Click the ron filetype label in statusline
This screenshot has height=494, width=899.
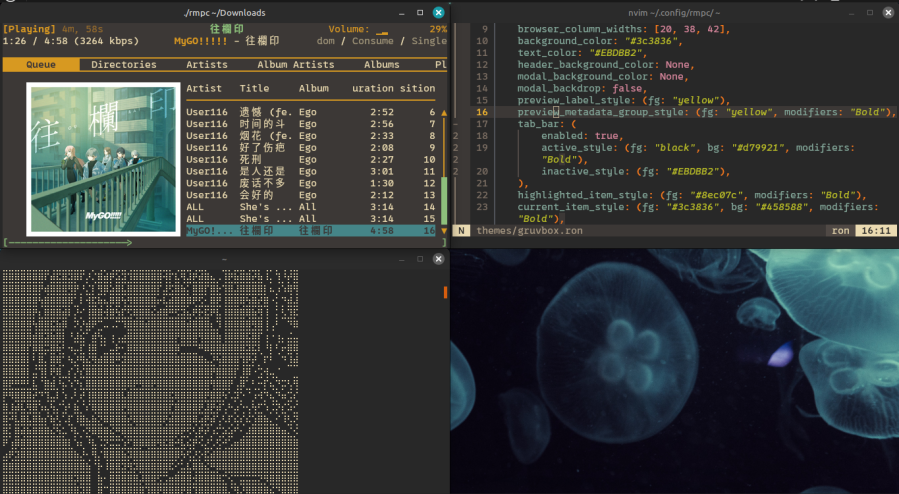coord(840,230)
